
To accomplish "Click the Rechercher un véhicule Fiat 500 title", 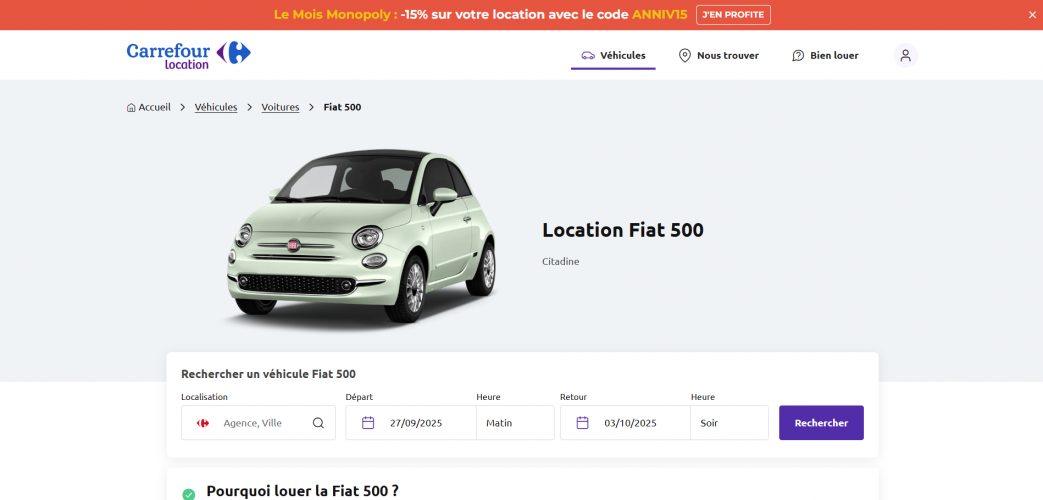I will (269, 374).
